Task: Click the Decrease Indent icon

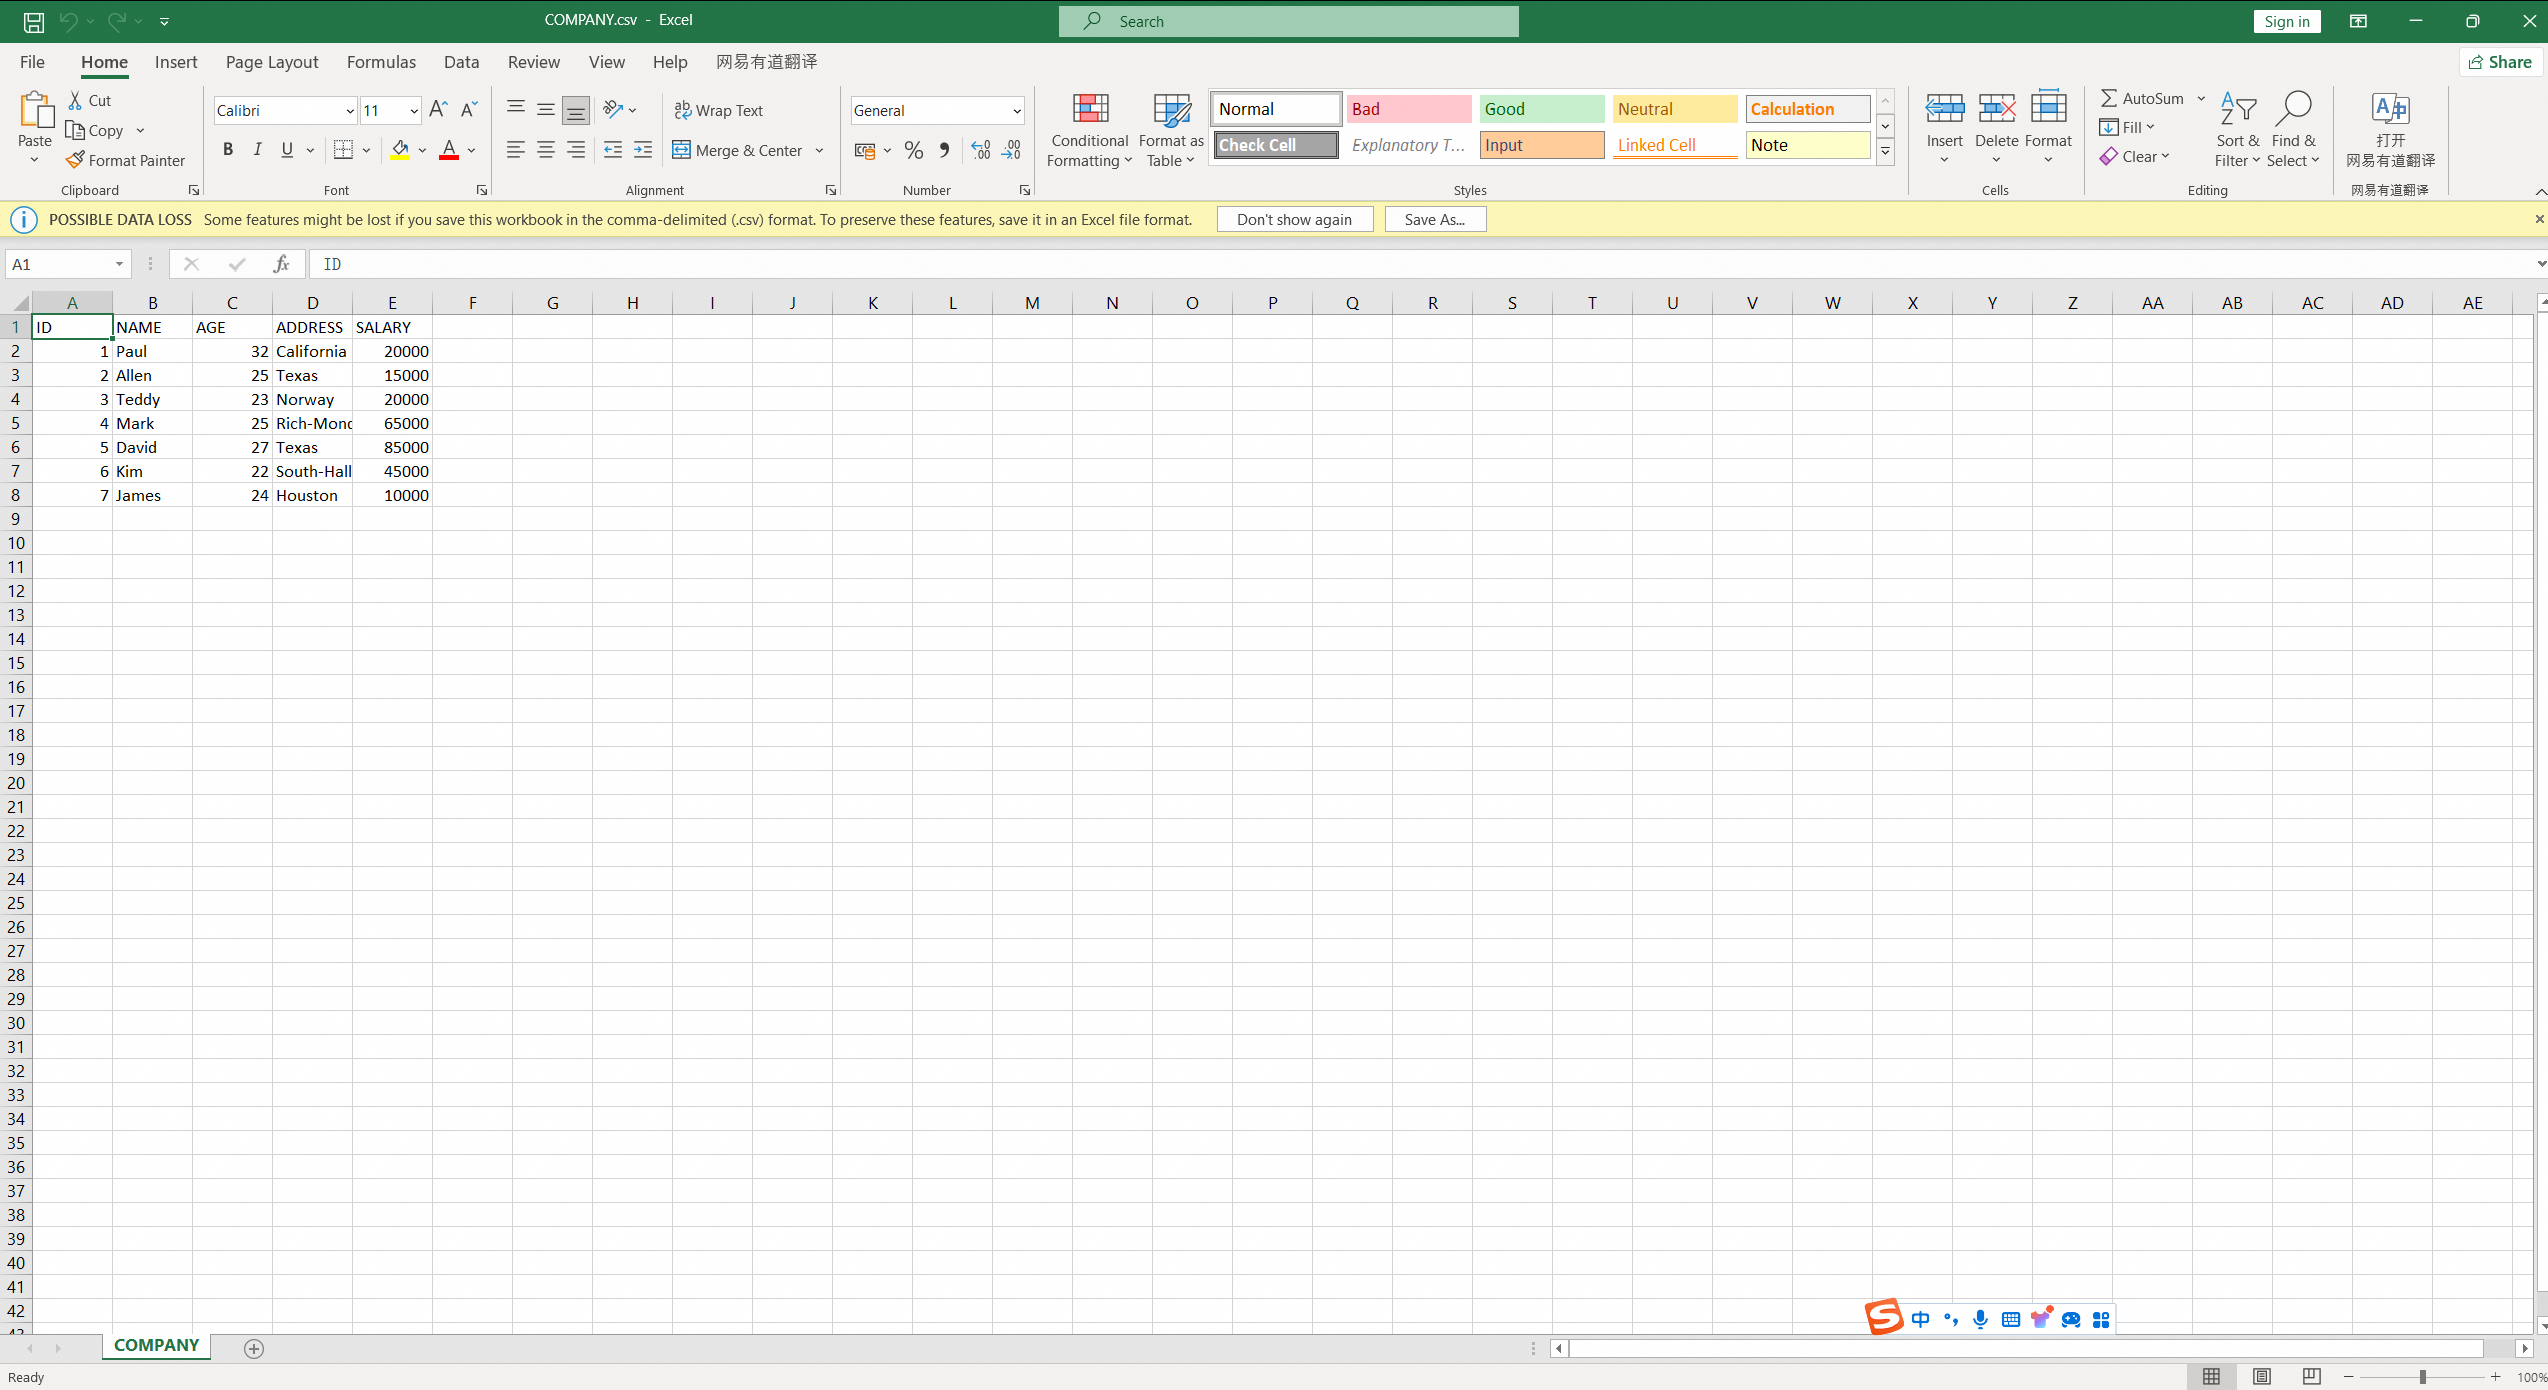Action: (x=613, y=149)
